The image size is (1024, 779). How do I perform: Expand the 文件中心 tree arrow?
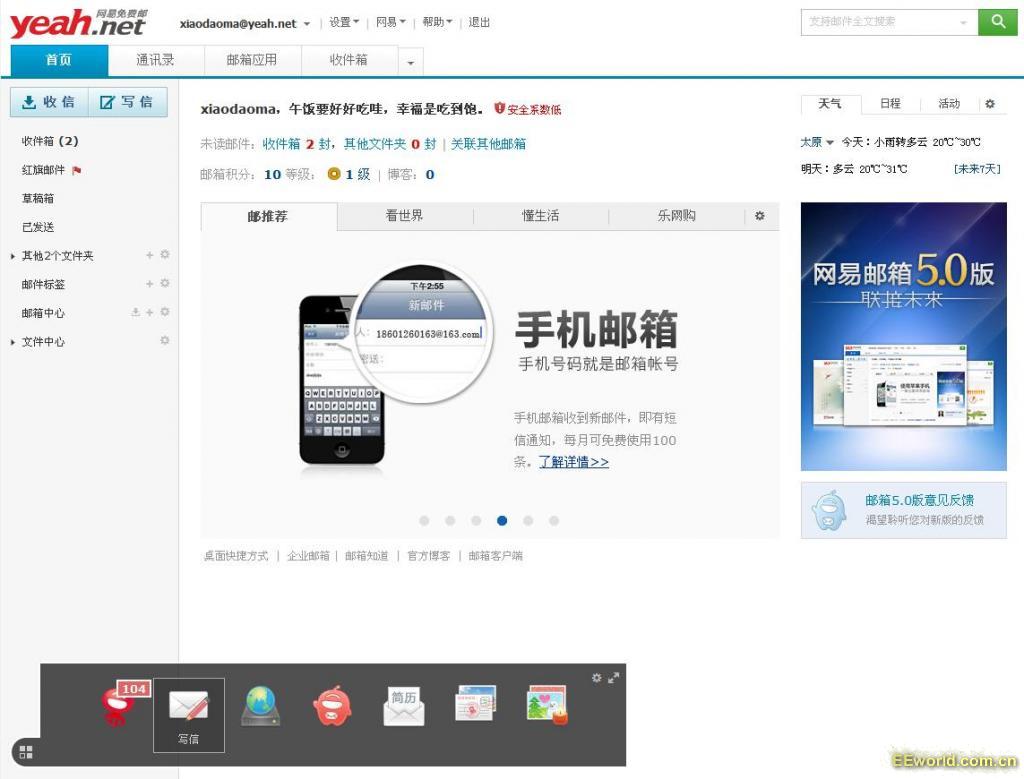click(x=12, y=342)
